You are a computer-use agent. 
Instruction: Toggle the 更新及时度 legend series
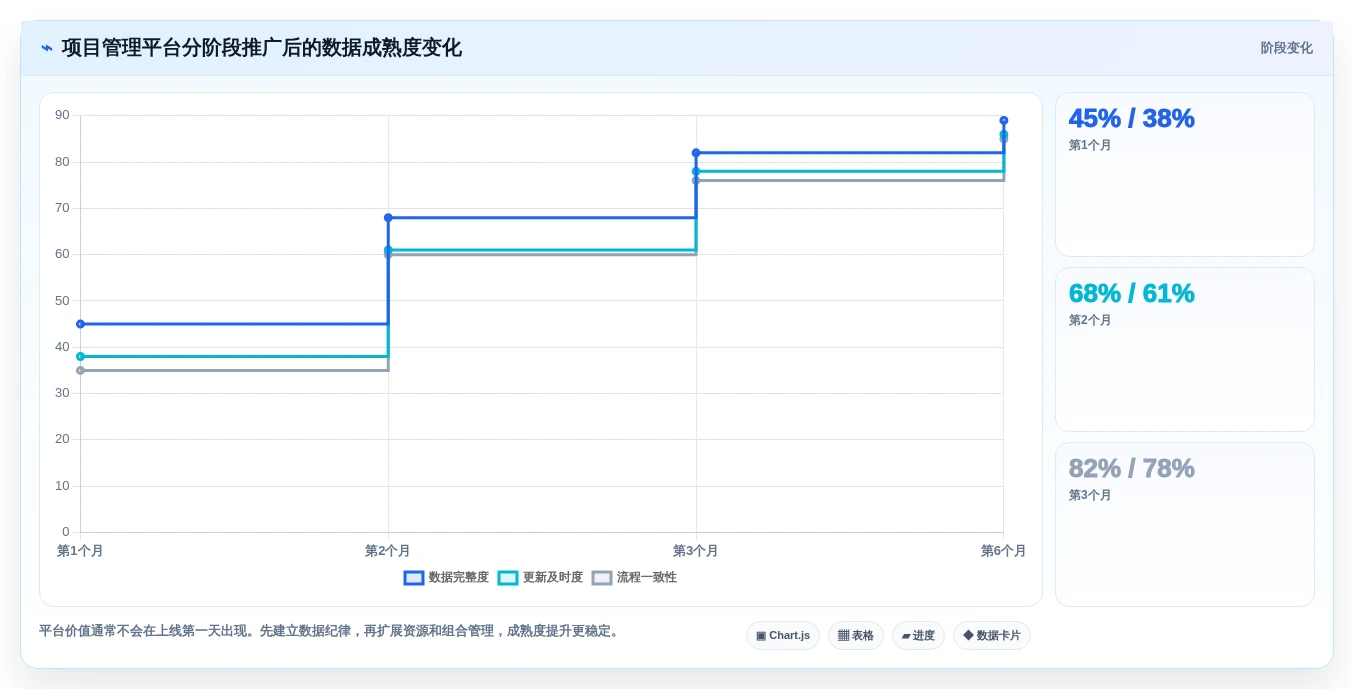[540, 577]
